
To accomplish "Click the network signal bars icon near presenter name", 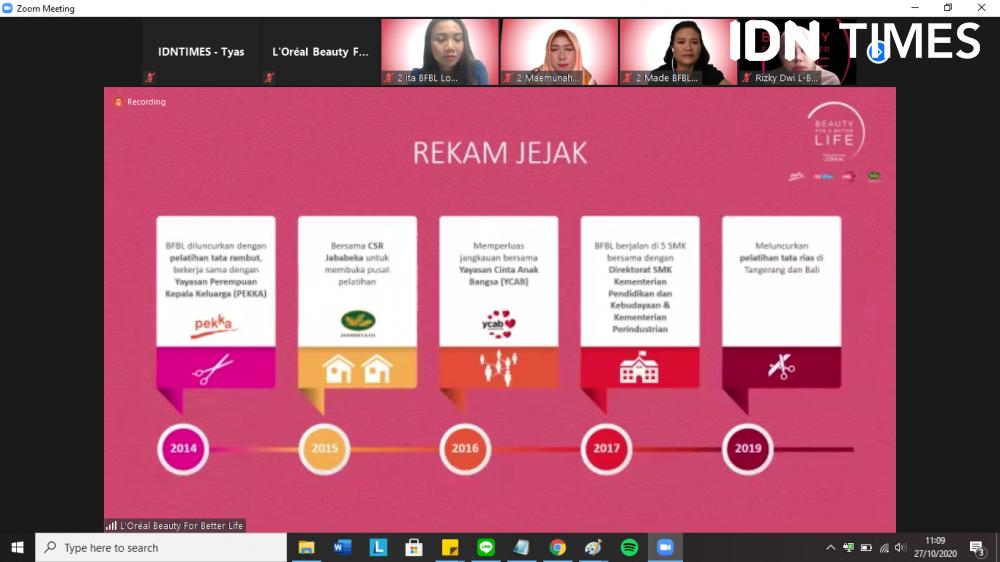I will click(x=112, y=526).
